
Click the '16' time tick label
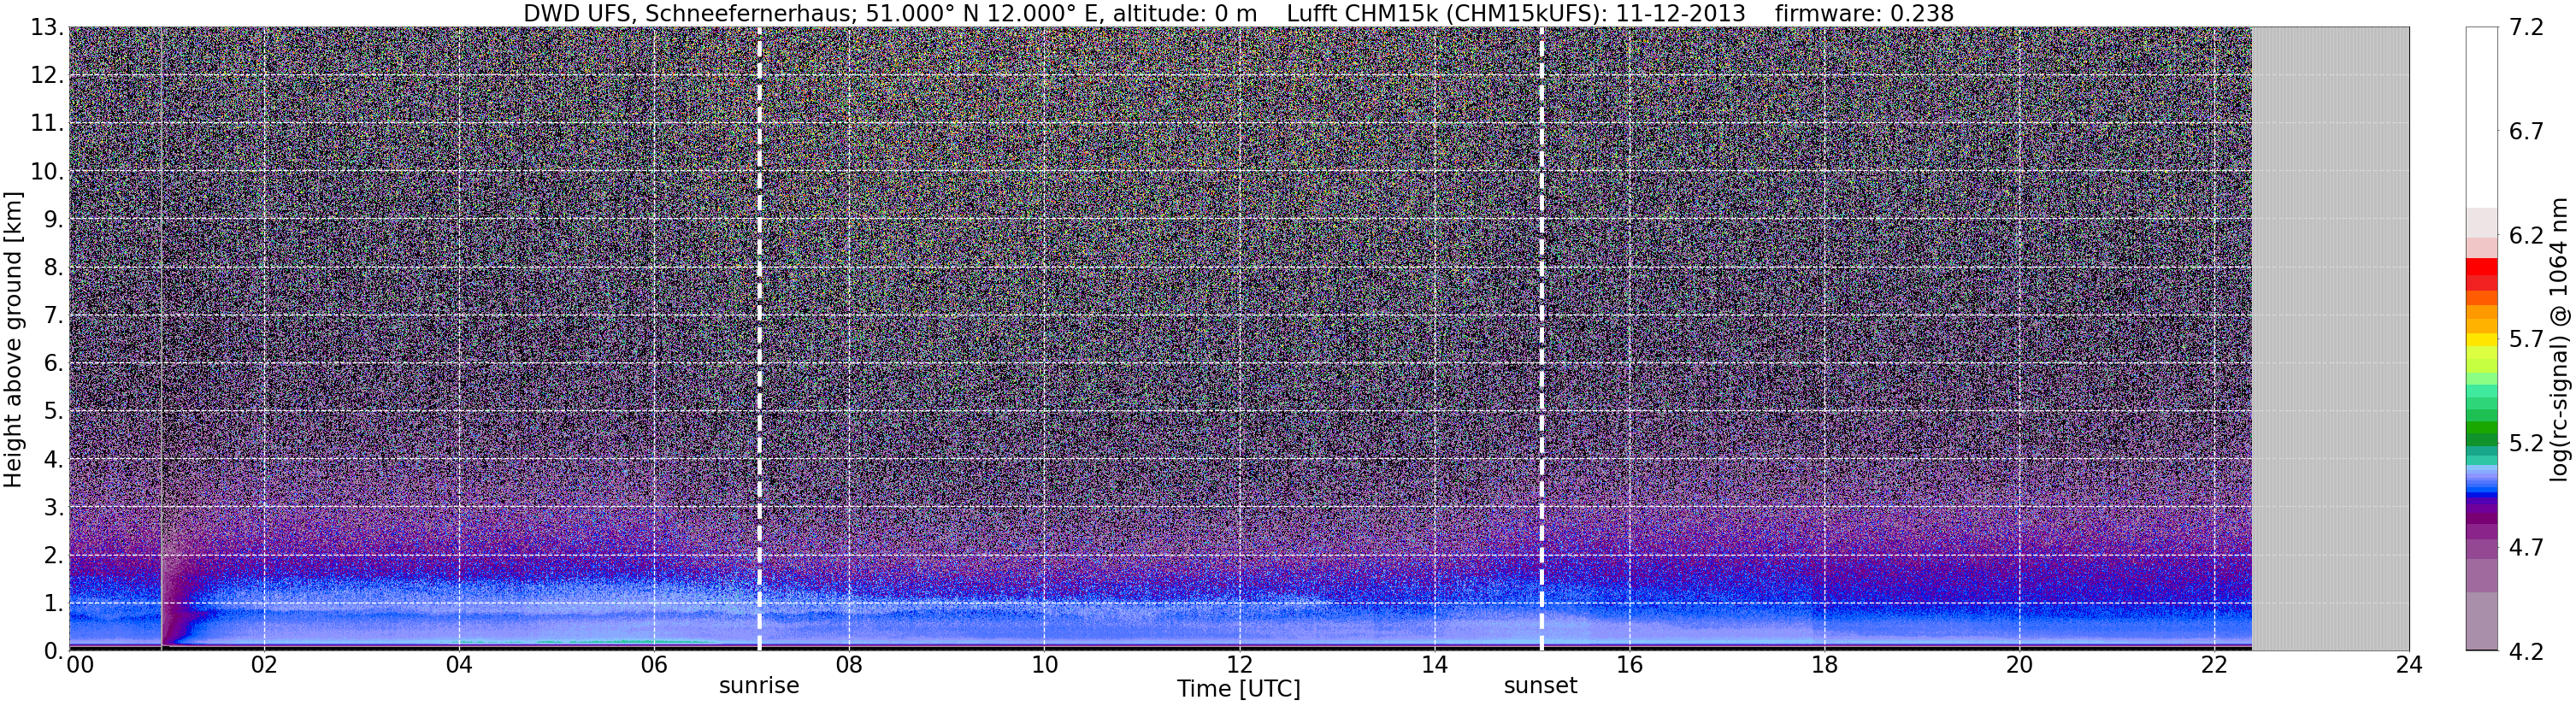1629,666
